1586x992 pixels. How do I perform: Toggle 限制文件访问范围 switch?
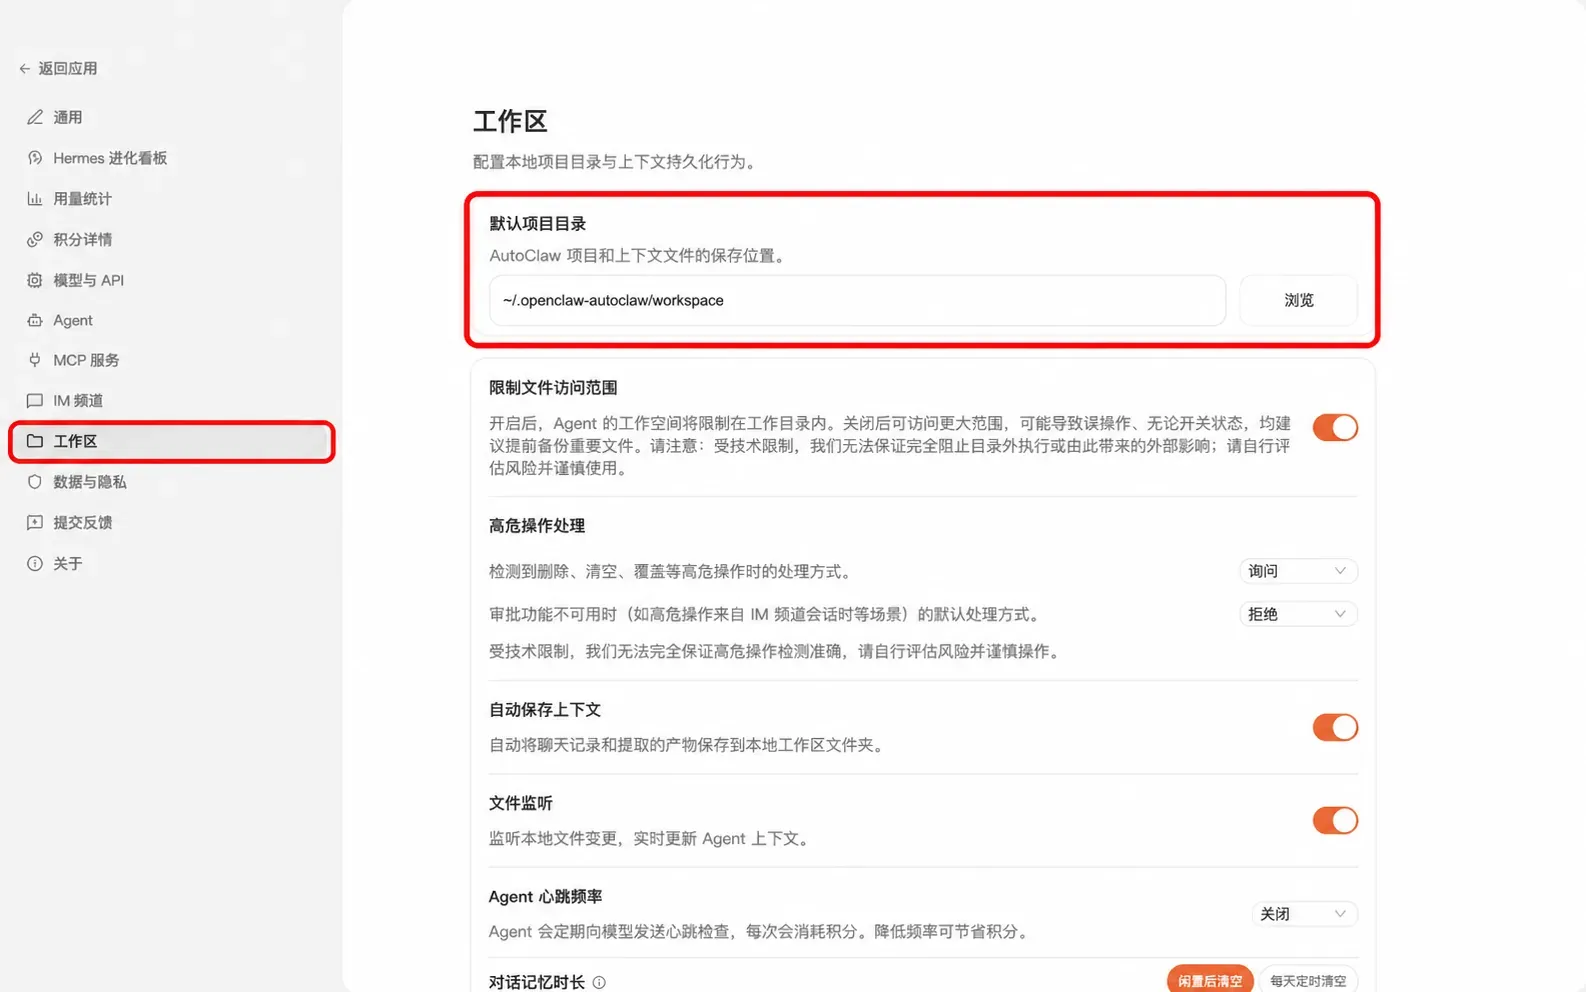[x=1335, y=427]
